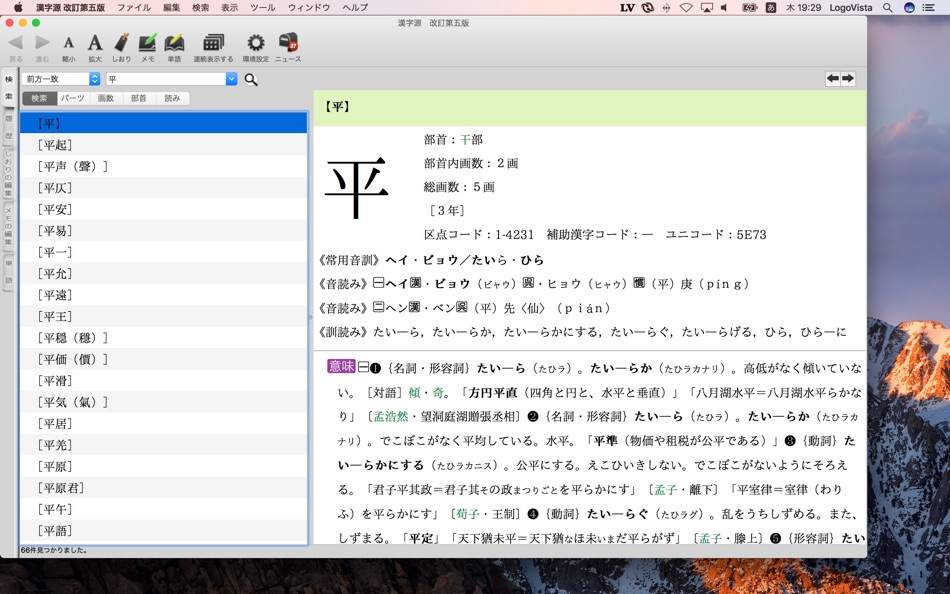The image size is (950, 594).
Task: Follow the green 奇 antonym link
Action: (x=438, y=393)
